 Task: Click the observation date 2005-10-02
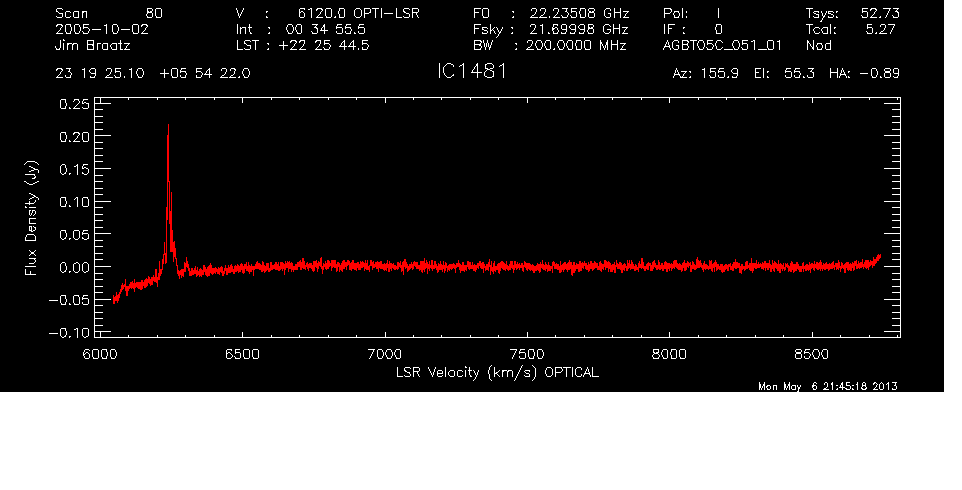[x=102, y=29]
